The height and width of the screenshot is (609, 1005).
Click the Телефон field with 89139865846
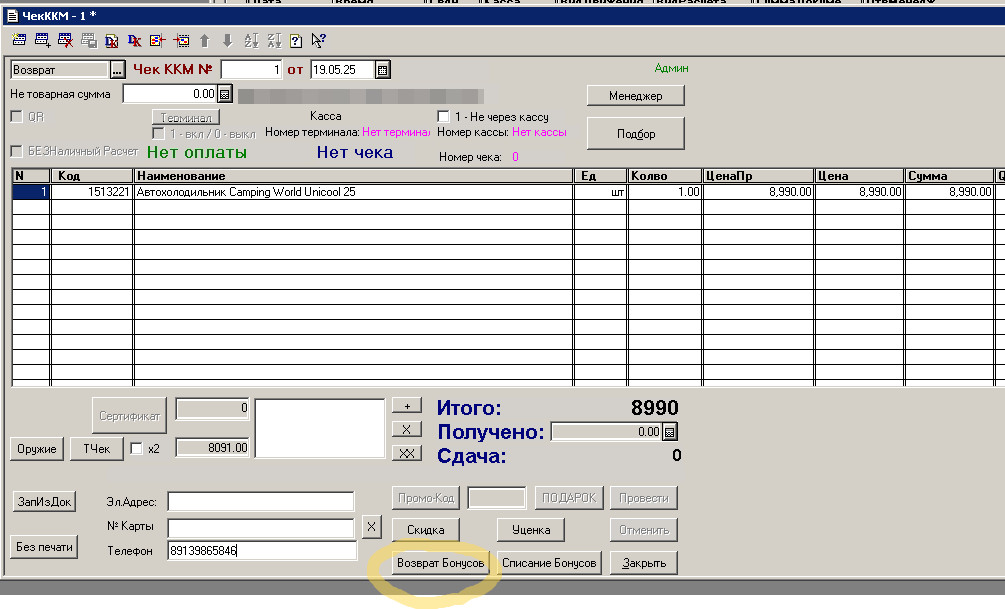point(262,551)
